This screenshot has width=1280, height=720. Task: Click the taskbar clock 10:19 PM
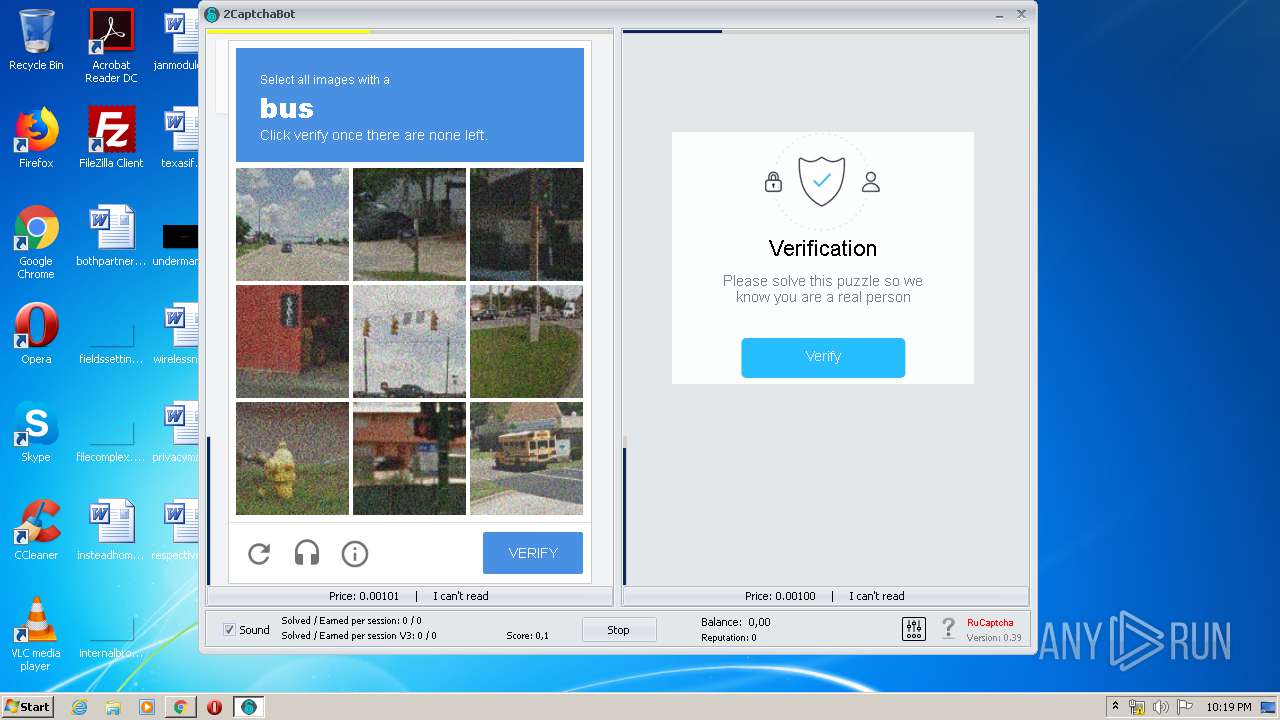pos(1229,707)
